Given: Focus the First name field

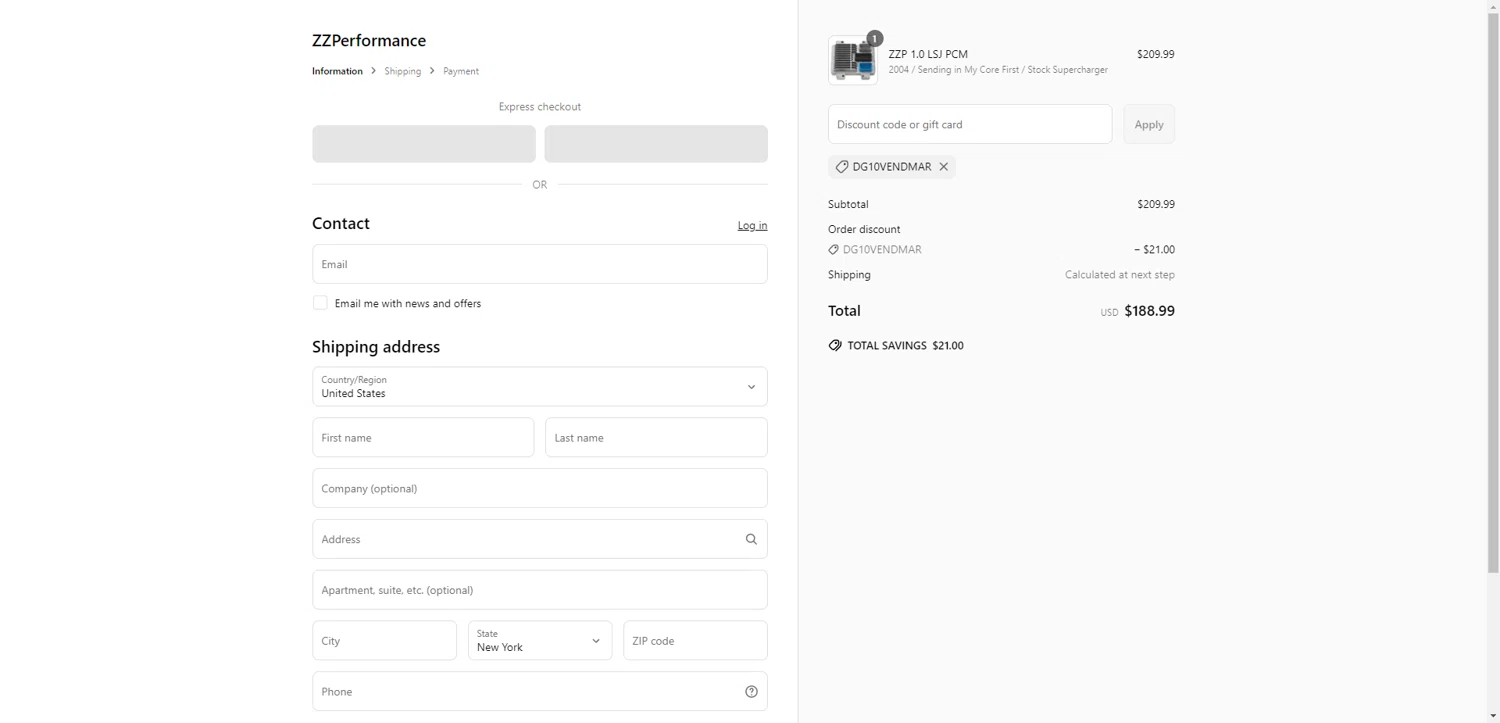Looking at the screenshot, I should point(423,438).
